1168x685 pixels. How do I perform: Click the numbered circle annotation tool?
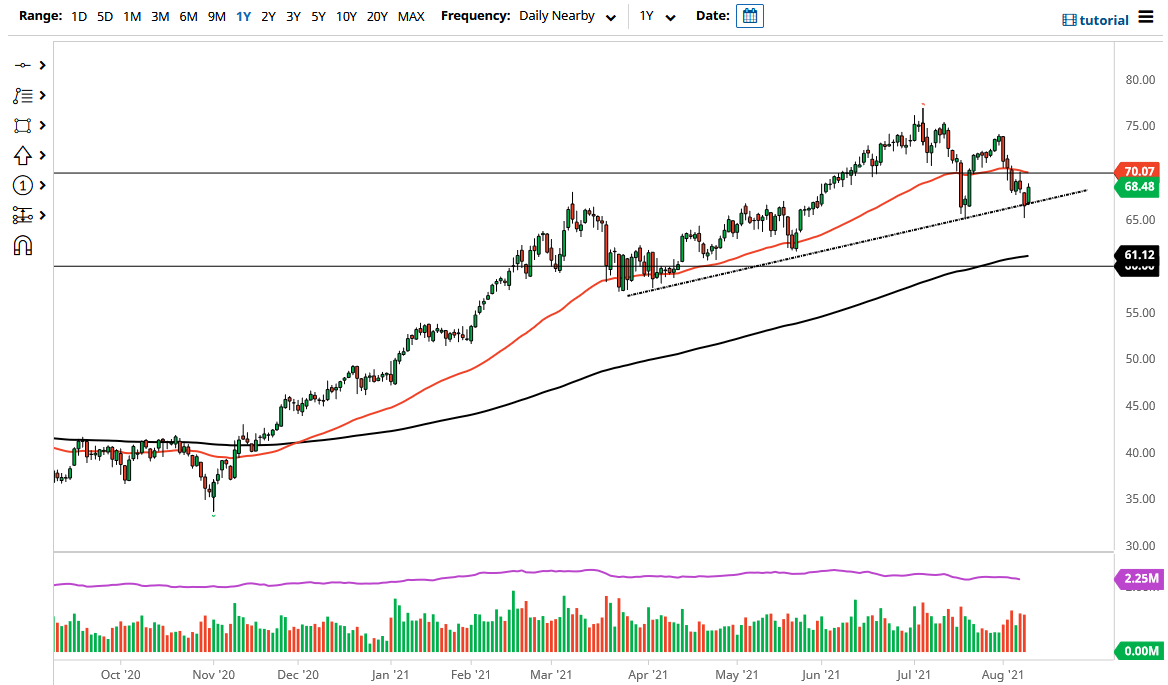click(x=25, y=185)
